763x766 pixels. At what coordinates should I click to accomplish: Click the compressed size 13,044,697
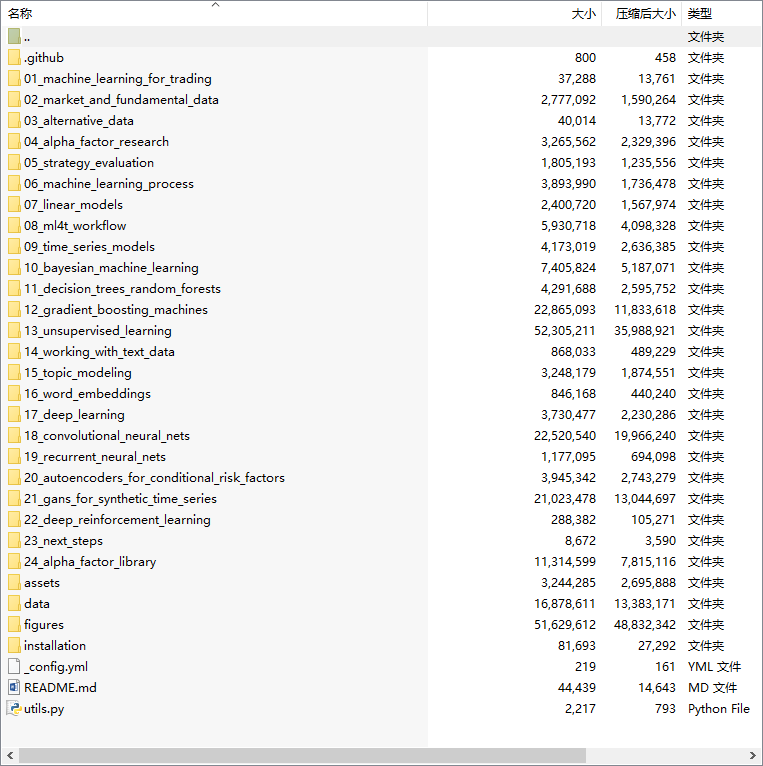coord(645,498)
